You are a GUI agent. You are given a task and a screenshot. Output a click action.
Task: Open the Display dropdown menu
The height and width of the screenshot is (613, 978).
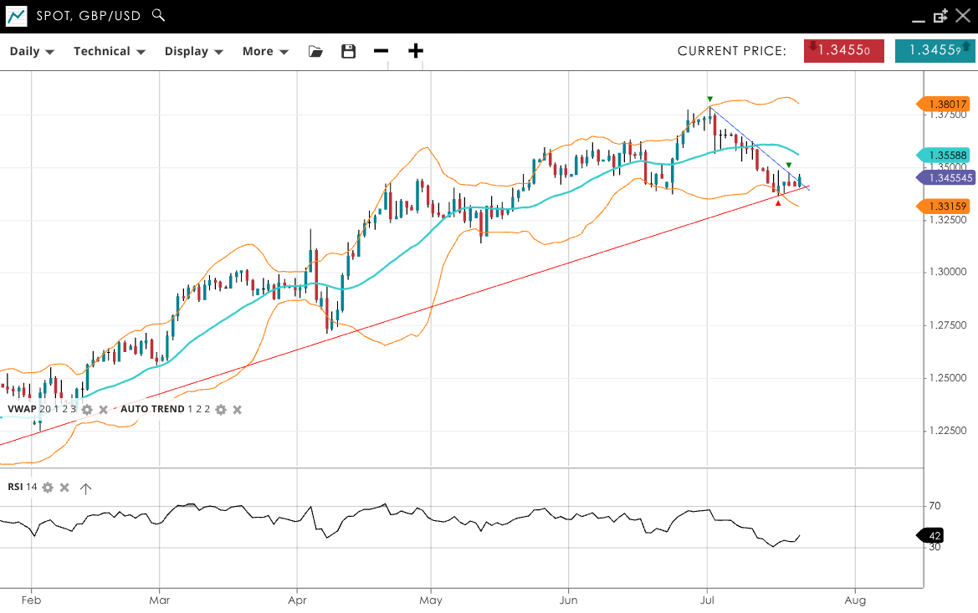coord(193,51)
